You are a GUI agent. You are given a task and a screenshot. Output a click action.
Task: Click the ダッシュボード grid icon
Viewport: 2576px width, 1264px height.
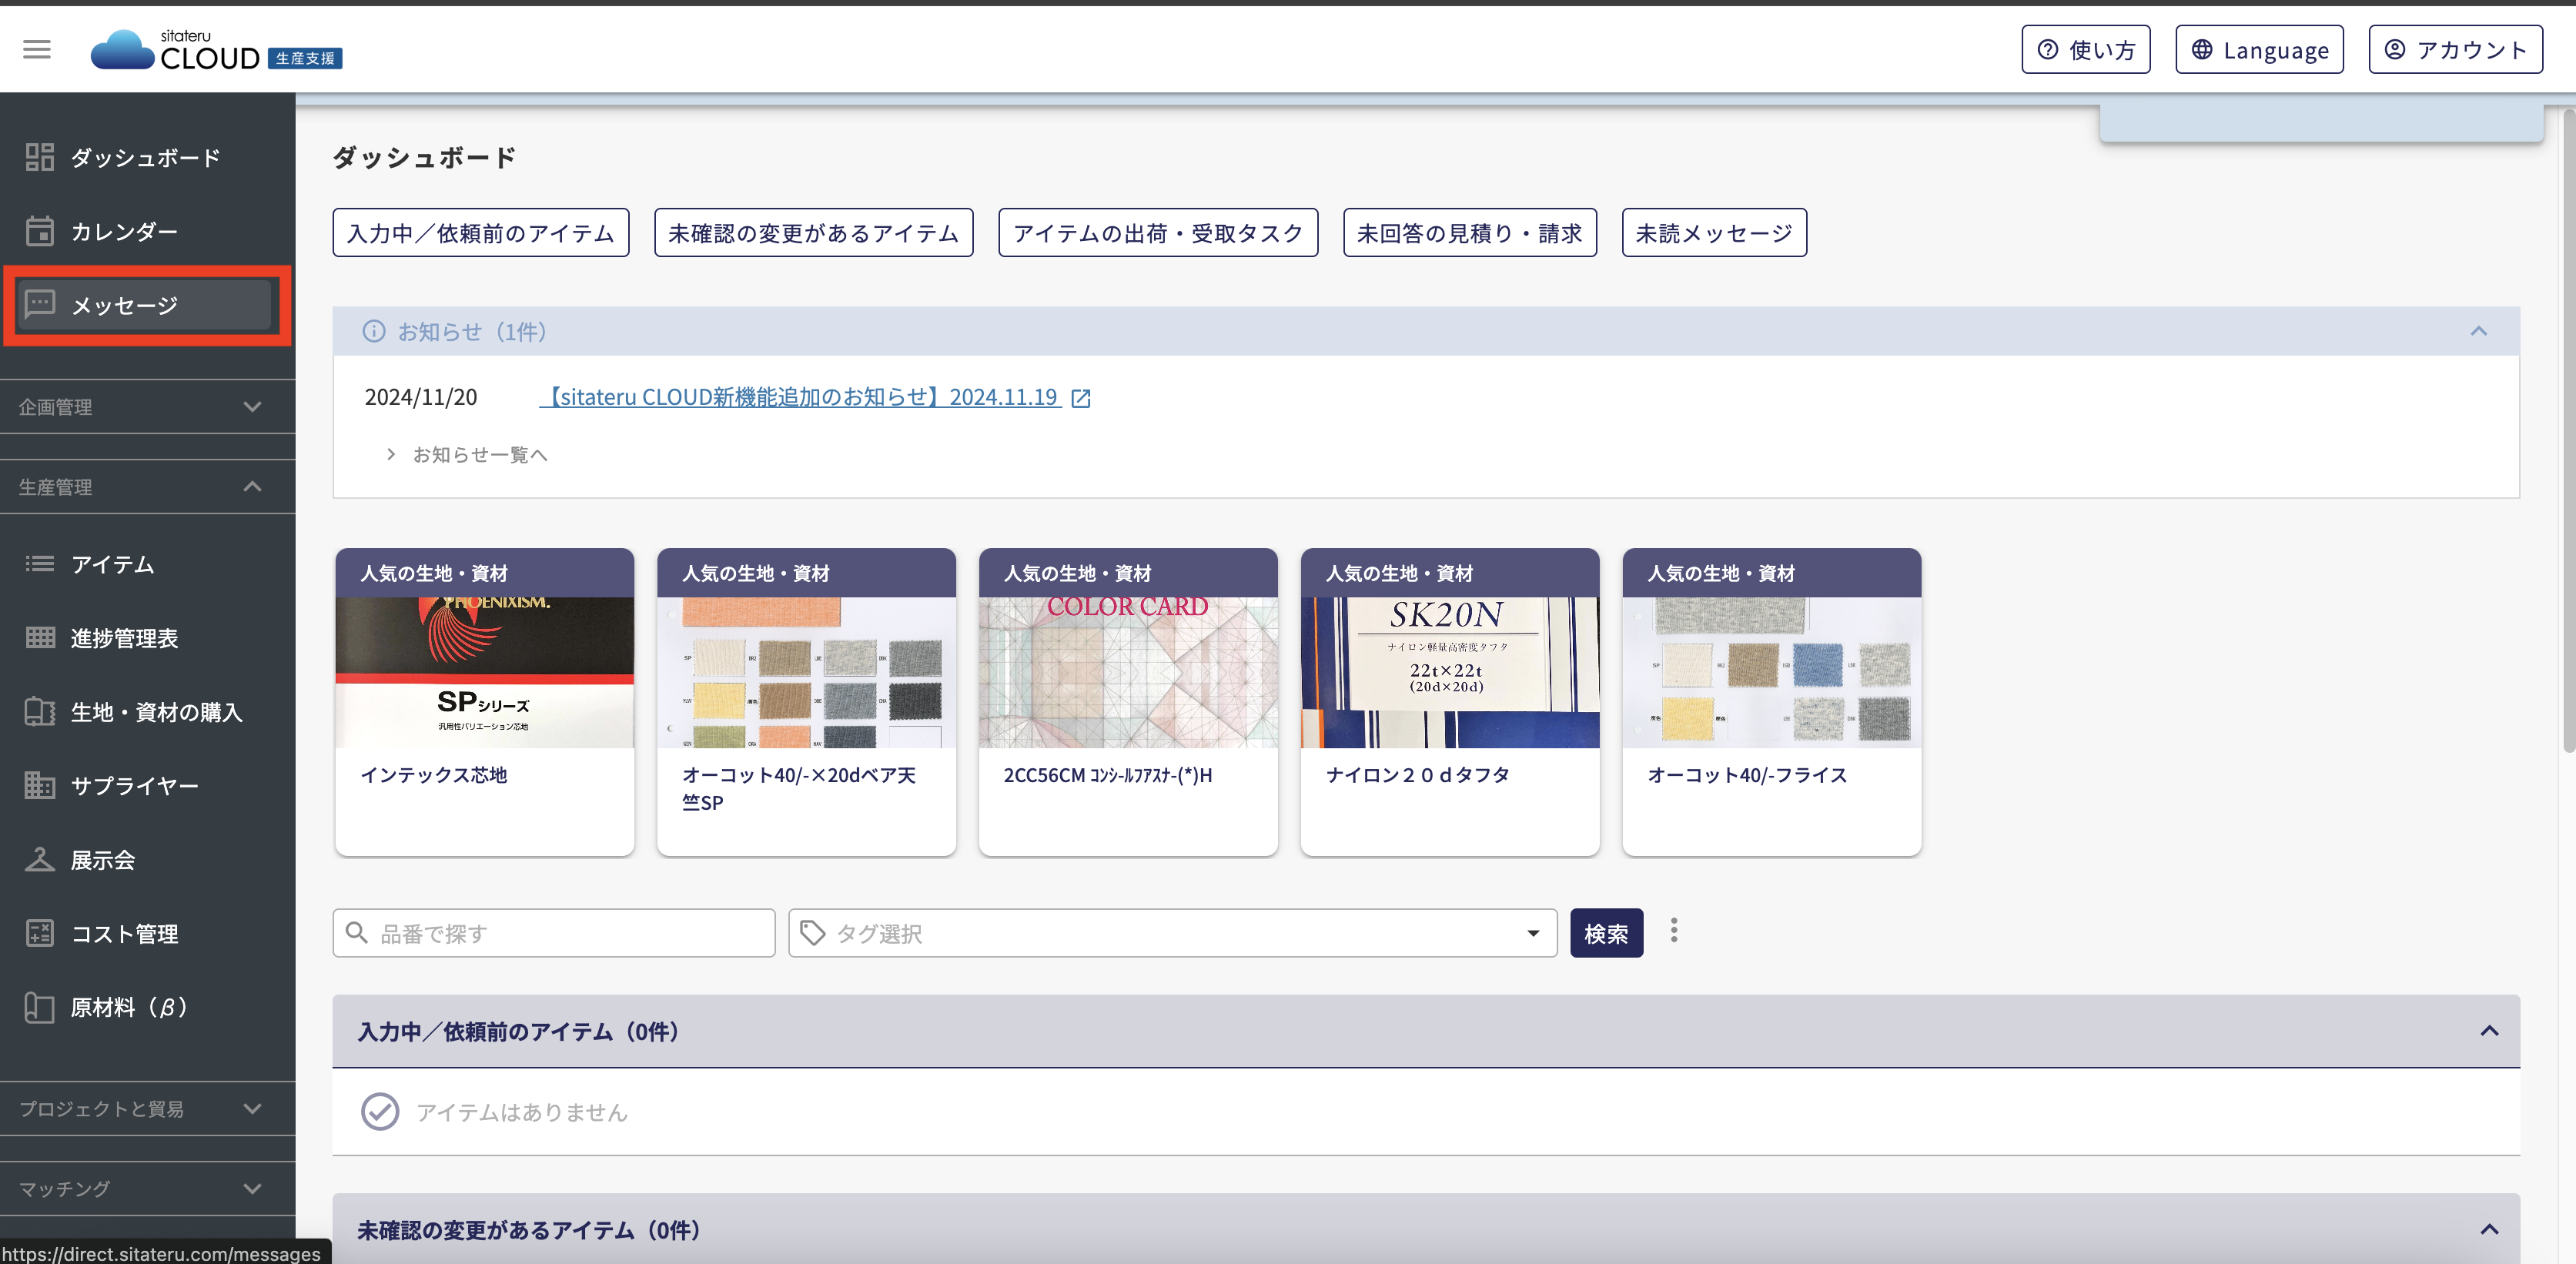tap(39, 157)
